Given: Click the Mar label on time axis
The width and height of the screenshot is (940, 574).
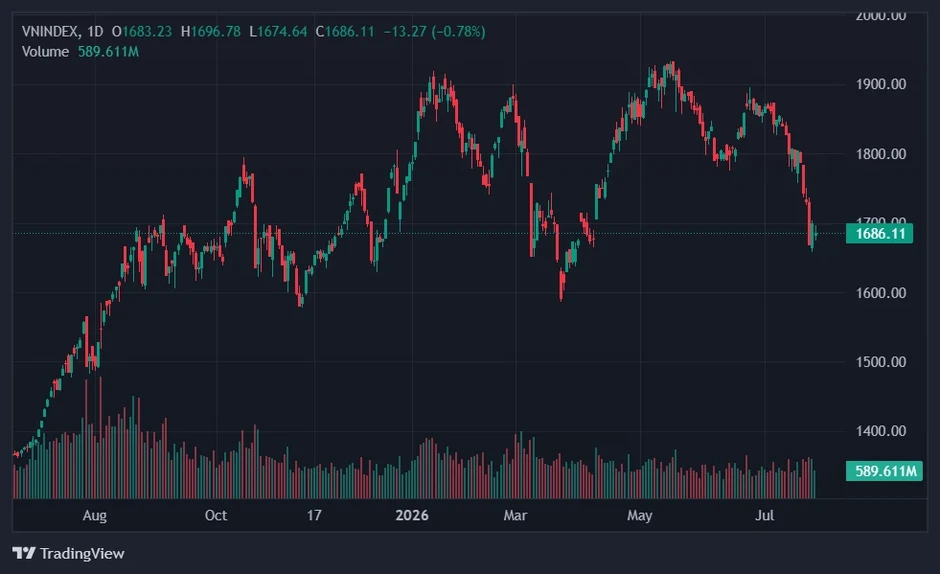Looking at the screenshot, I should (x=515, y=515).
